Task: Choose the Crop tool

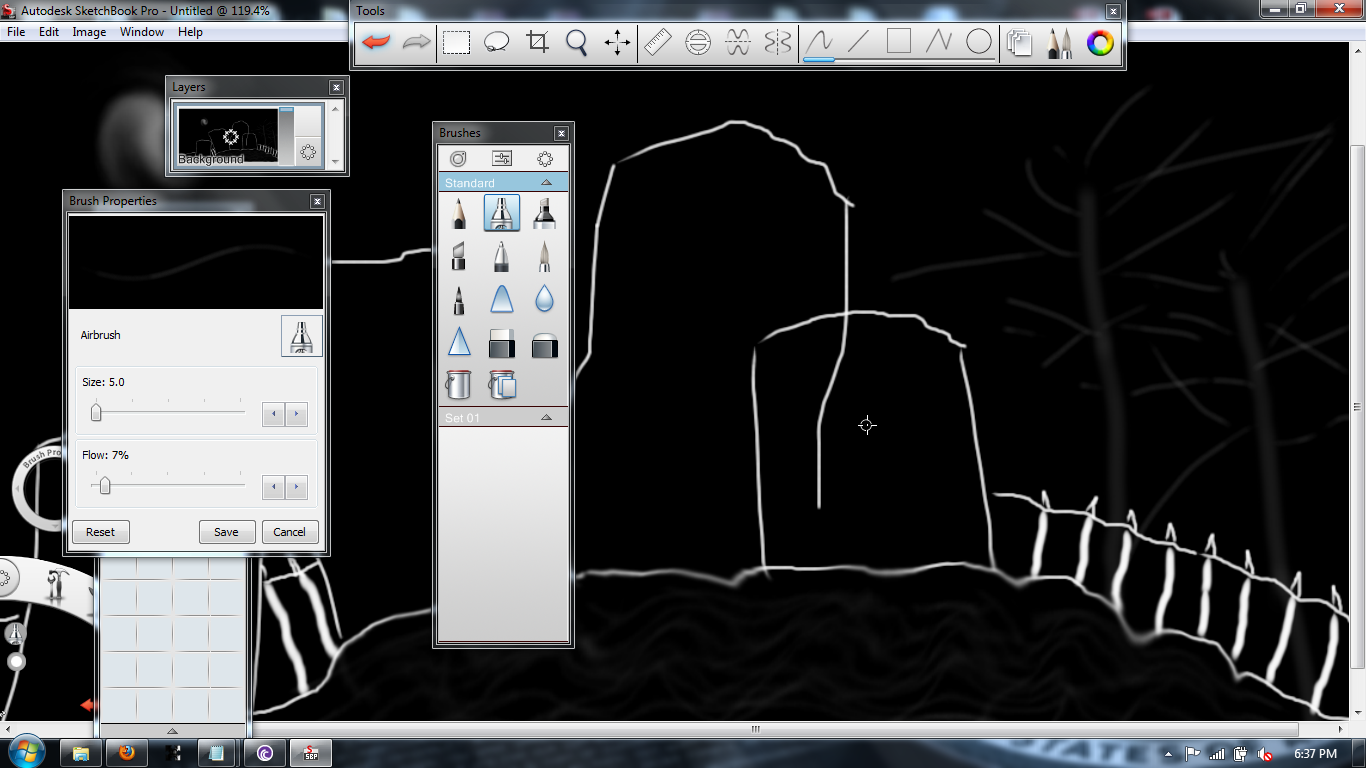Action: (538, 42)
